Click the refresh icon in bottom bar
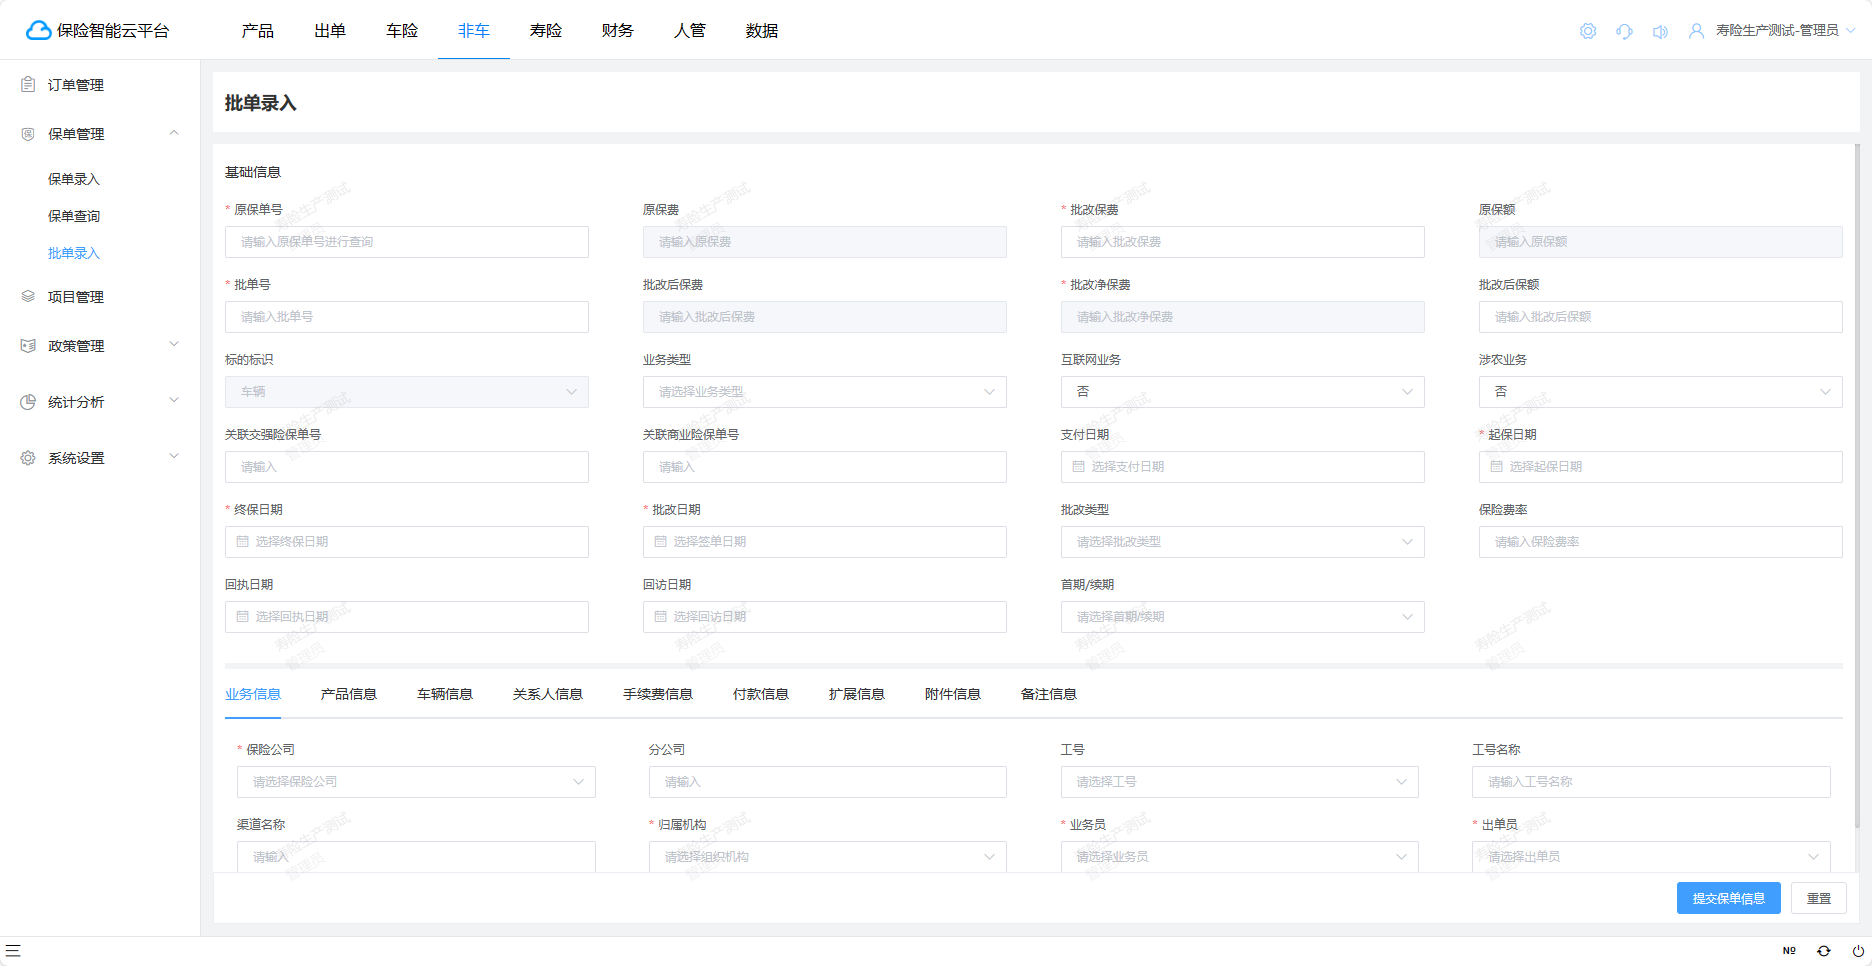 (x=1824, y=951)
